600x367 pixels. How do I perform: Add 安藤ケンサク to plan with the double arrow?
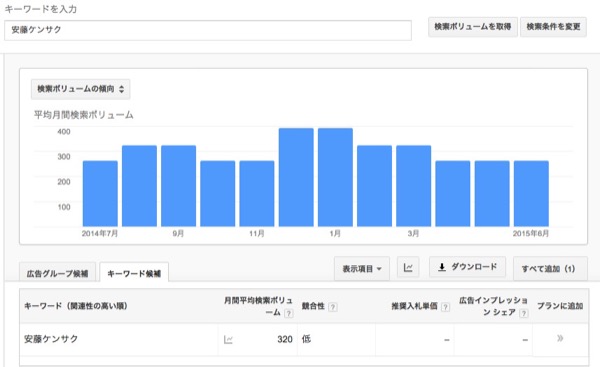(560, 338)
